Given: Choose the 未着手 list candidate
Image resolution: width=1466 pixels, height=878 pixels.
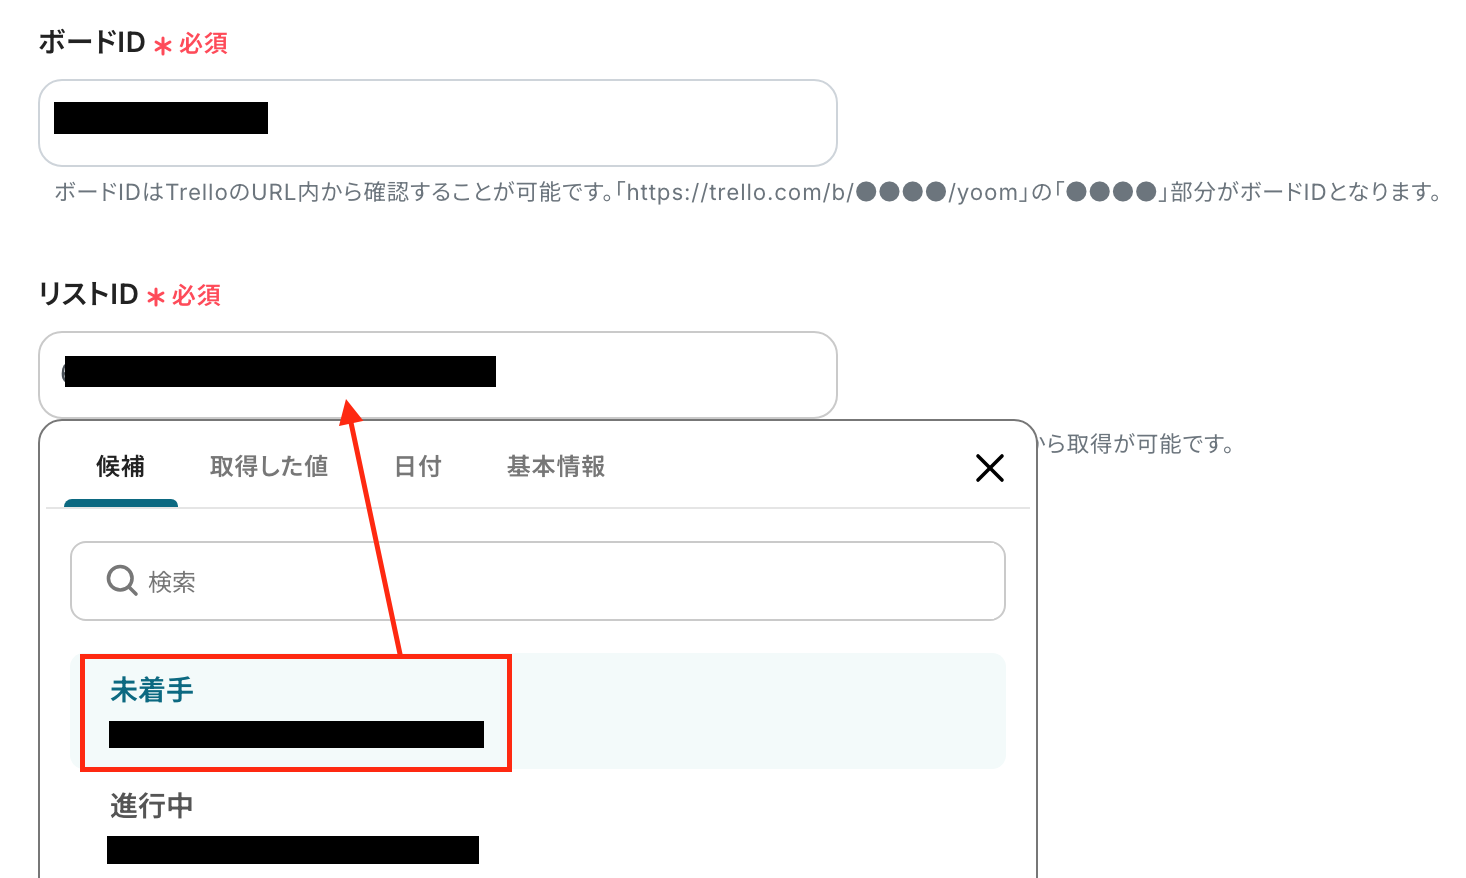Looking at the screenshot, I should (x=543, y=711).
